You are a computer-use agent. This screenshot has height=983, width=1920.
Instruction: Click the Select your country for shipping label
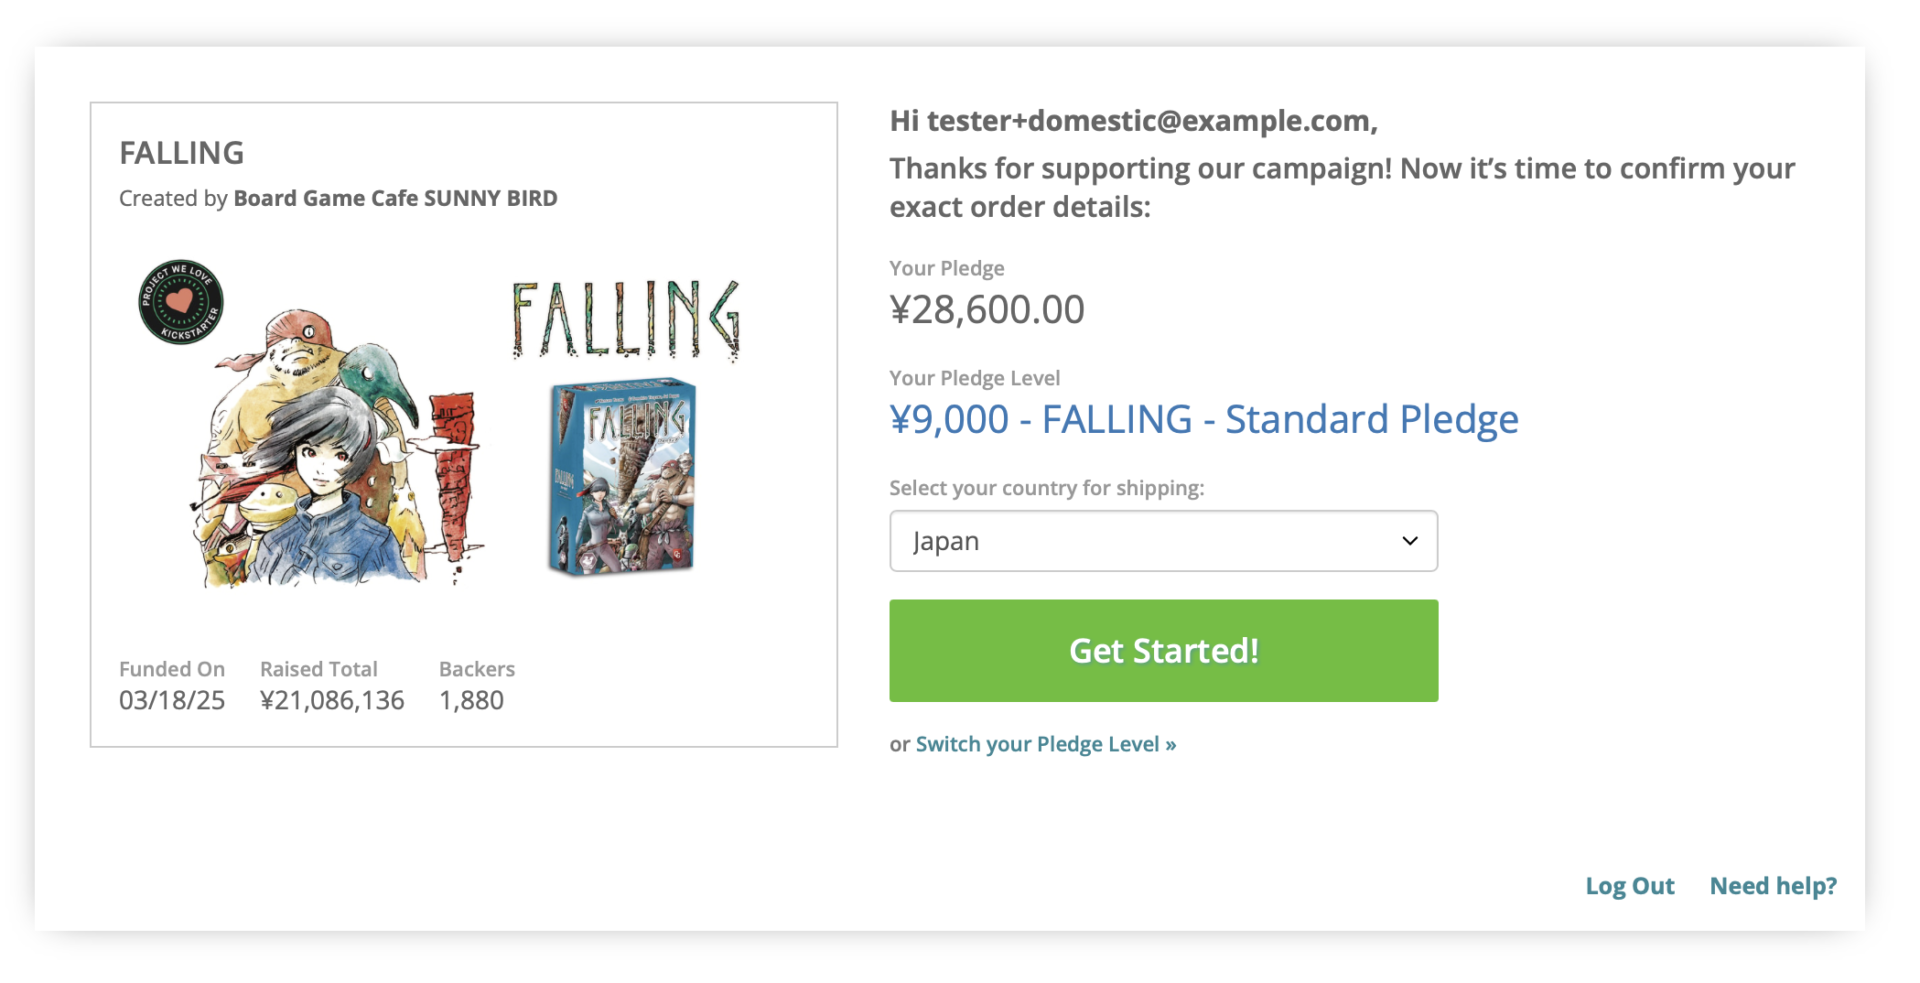point(1046,488)
